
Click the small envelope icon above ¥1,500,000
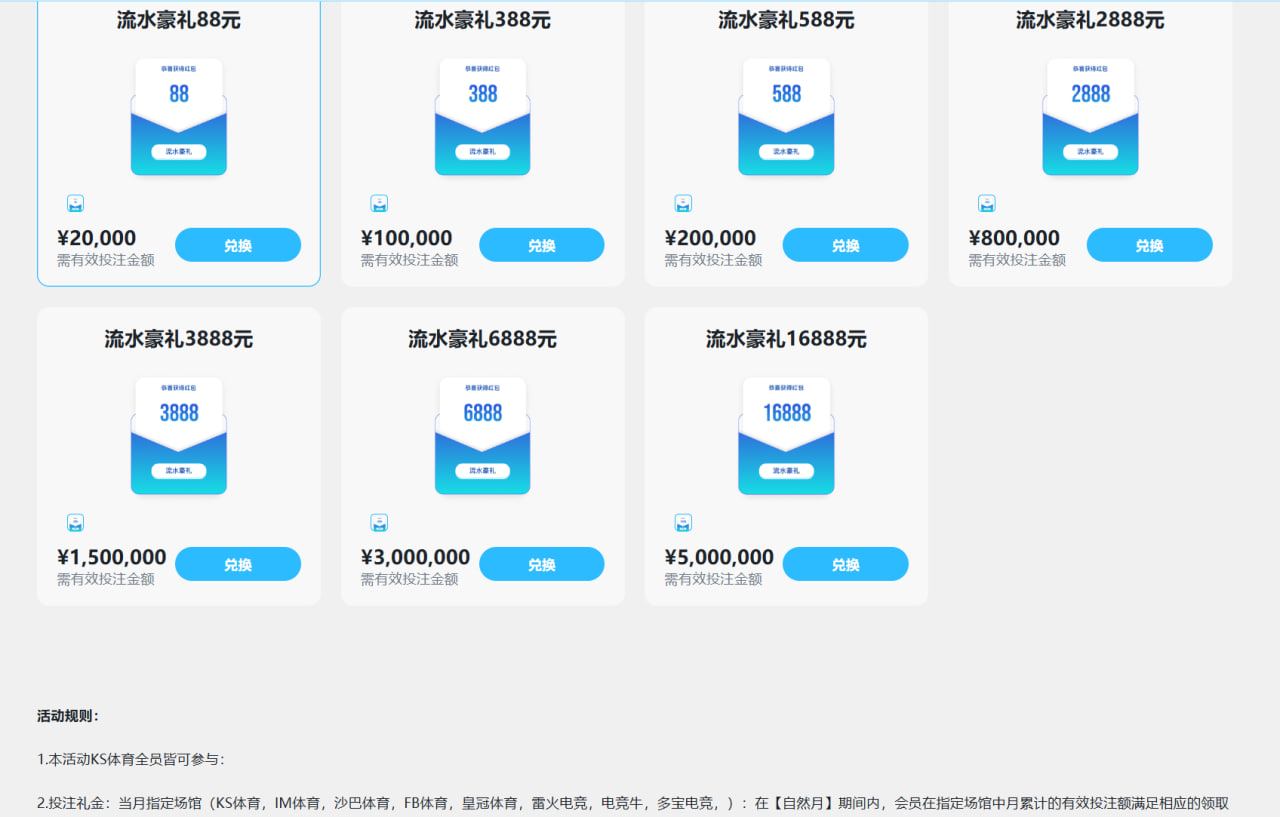[x=75, y=523]
